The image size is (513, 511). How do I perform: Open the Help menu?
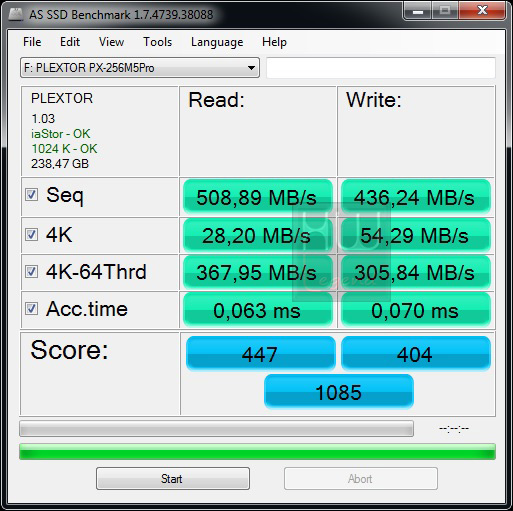pos(274,42)
